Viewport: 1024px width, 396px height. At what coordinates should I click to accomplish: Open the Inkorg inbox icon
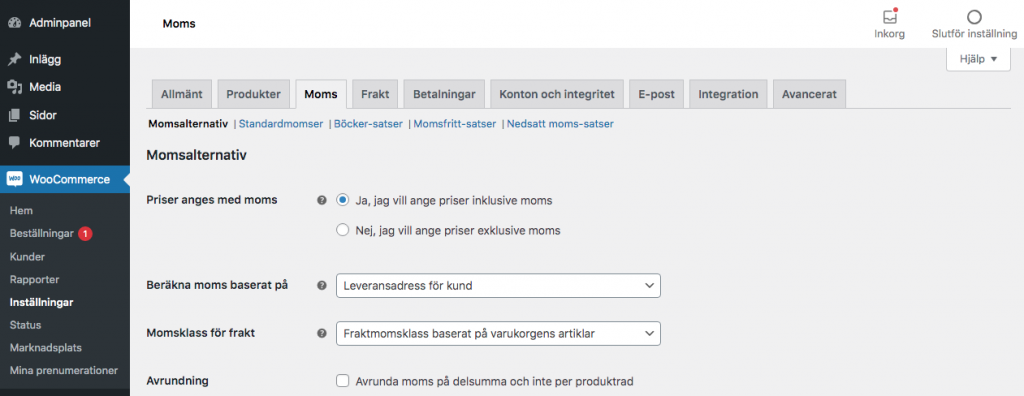(889, 17)
